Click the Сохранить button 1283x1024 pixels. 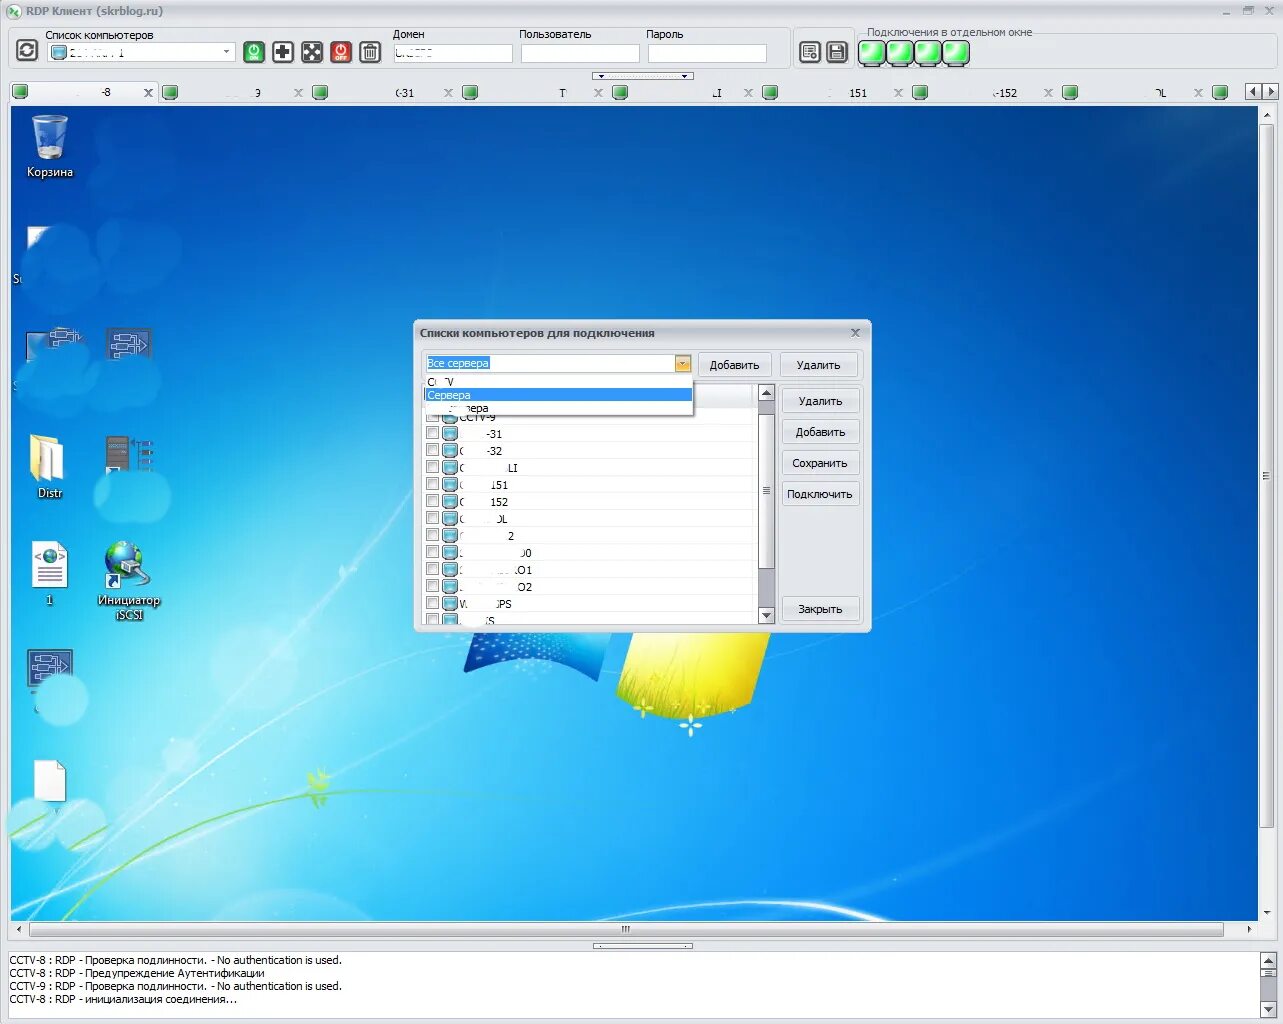pyautogui.click(x=820, y=463)
